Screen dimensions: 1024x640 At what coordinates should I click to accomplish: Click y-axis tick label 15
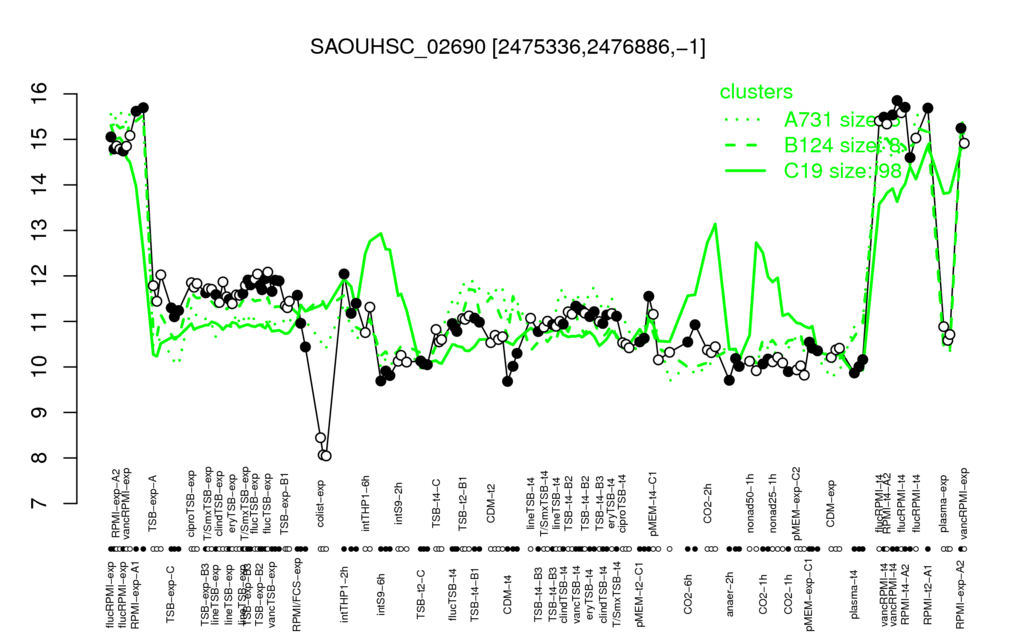pos(39,139)
